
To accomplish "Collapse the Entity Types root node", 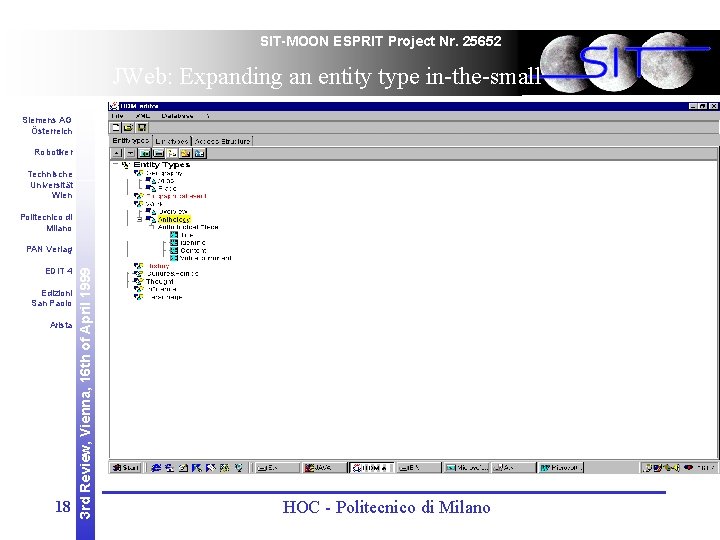I will click(116, 164).
